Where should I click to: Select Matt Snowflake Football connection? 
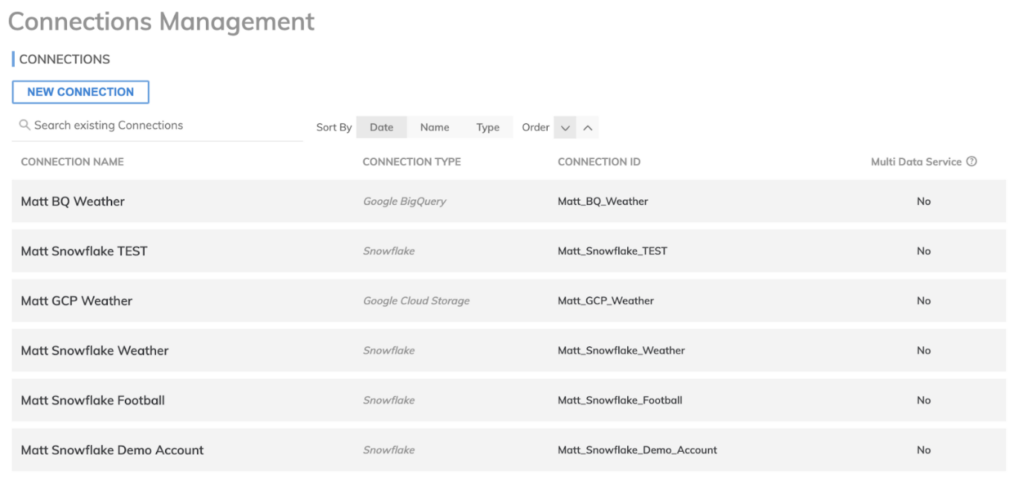(x=93, y=400)
